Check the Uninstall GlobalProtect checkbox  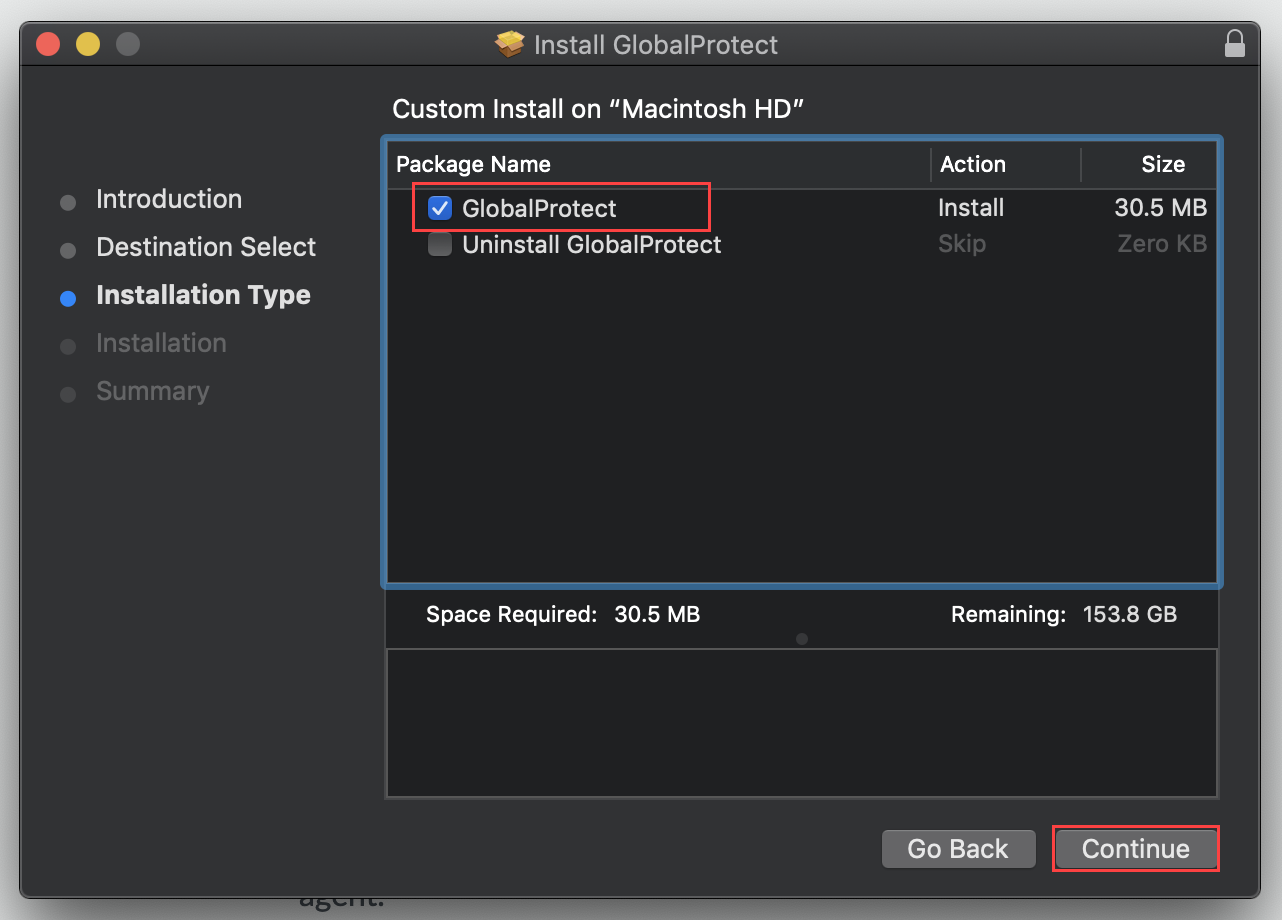(x=440, y=244)
